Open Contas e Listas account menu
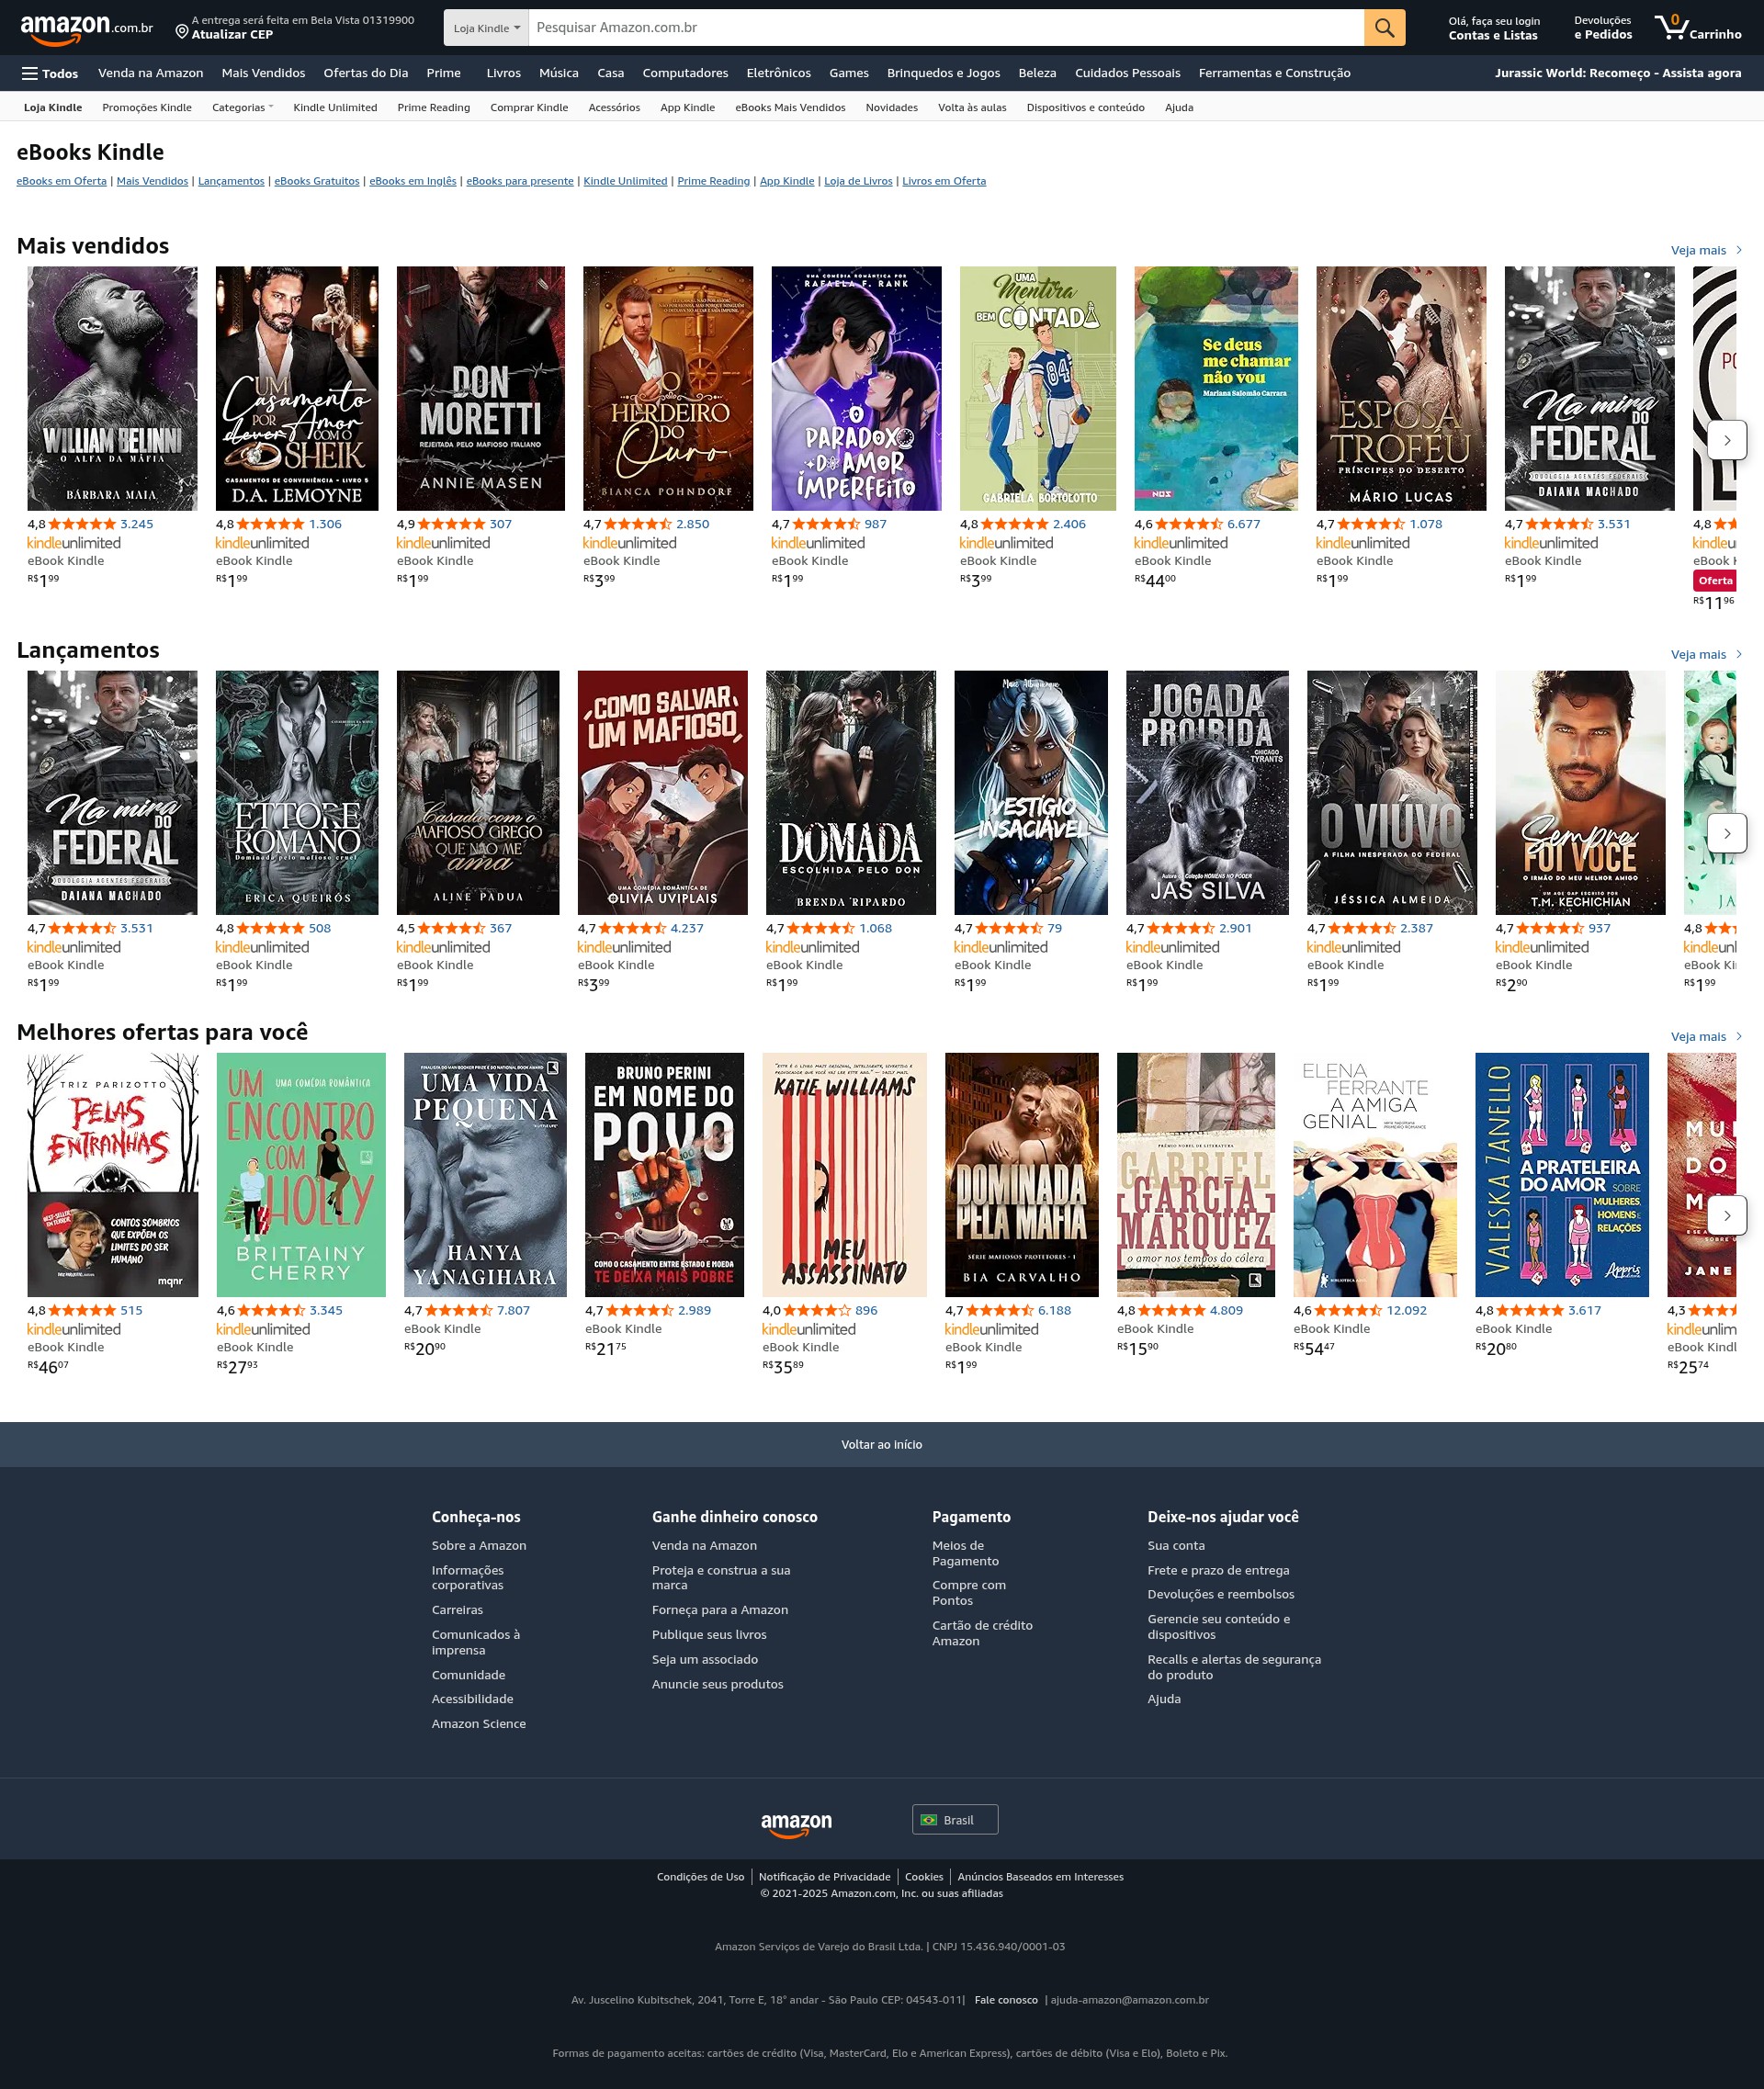1764x2089 pixels. tap(1494, 28)
